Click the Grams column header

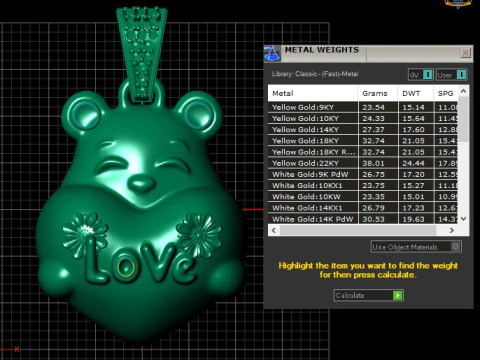pos(378,93)
